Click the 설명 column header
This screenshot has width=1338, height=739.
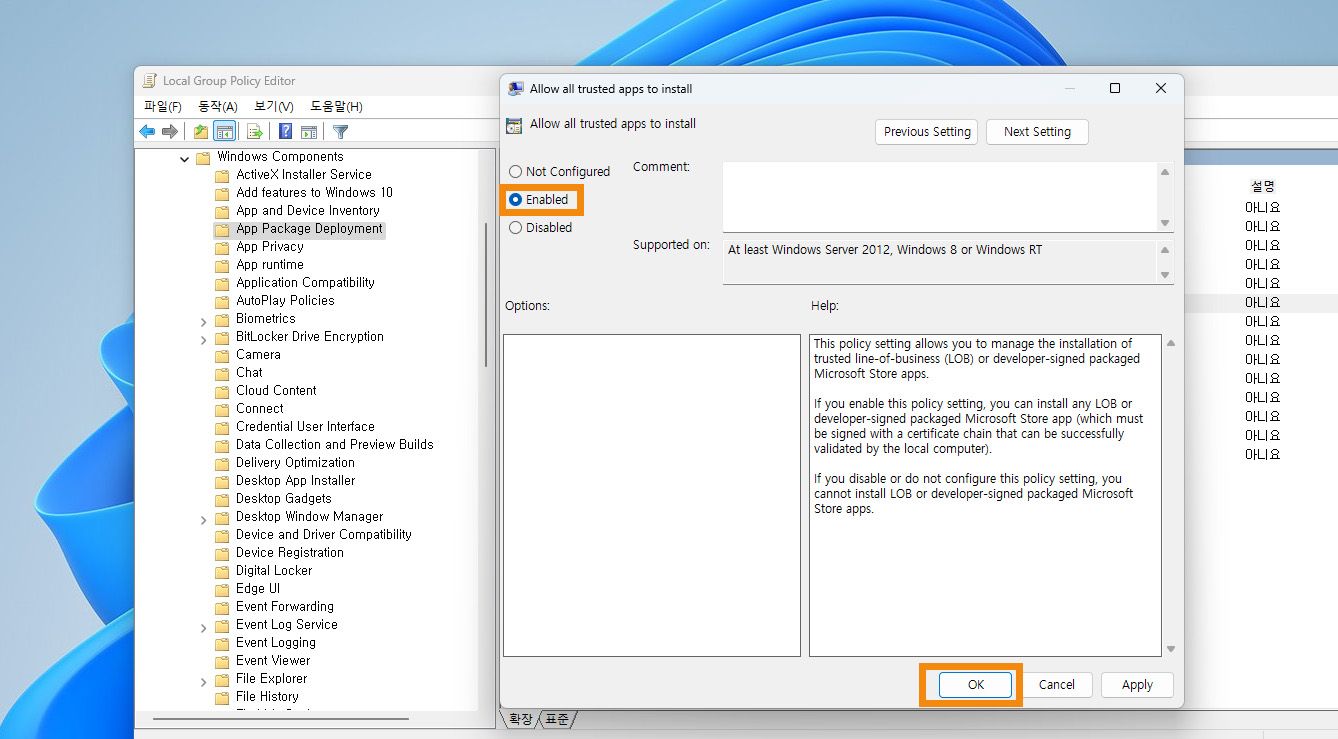coord(1262,186)
